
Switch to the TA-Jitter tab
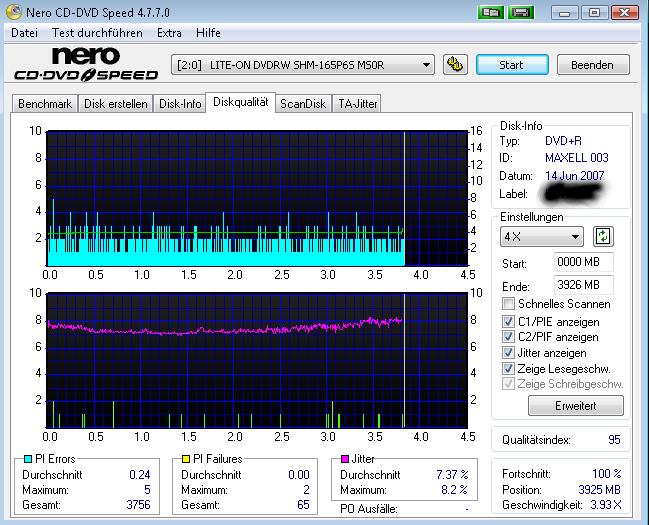coord(357,103)
